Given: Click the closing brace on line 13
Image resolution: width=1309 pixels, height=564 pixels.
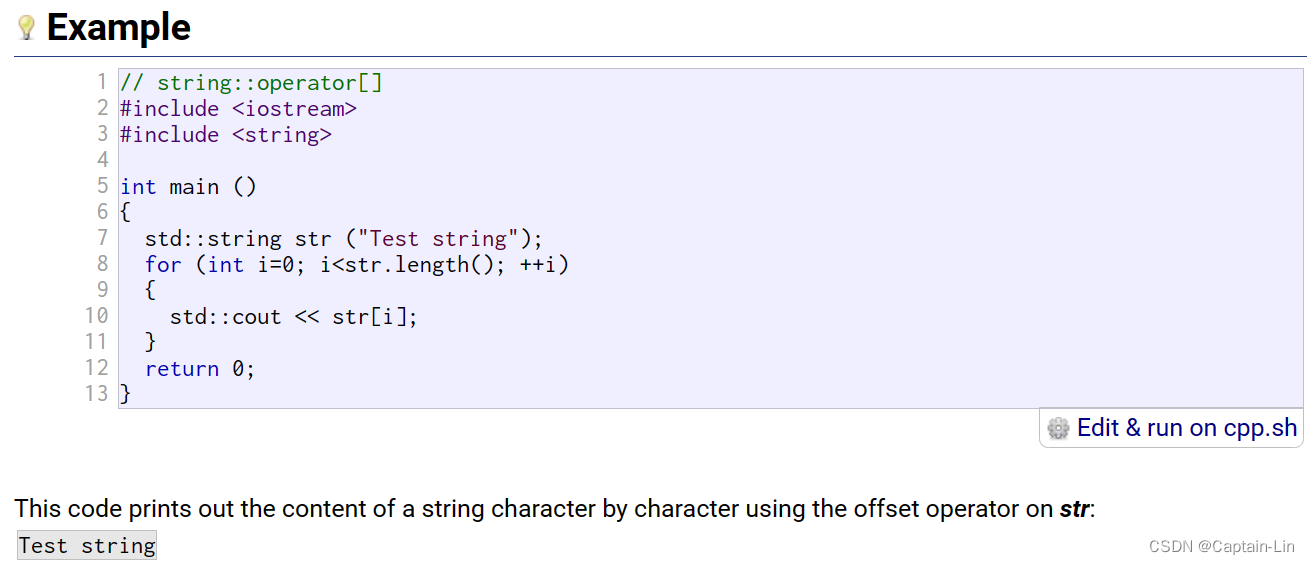Looking at the screenshot, I should point(125,394).
